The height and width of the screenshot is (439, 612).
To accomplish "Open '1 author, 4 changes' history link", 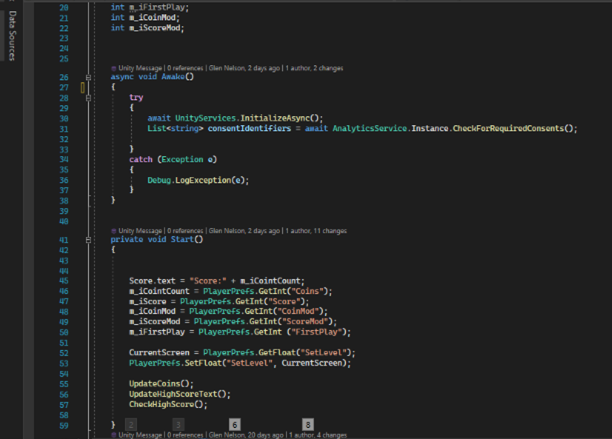I will coord(317,435).
